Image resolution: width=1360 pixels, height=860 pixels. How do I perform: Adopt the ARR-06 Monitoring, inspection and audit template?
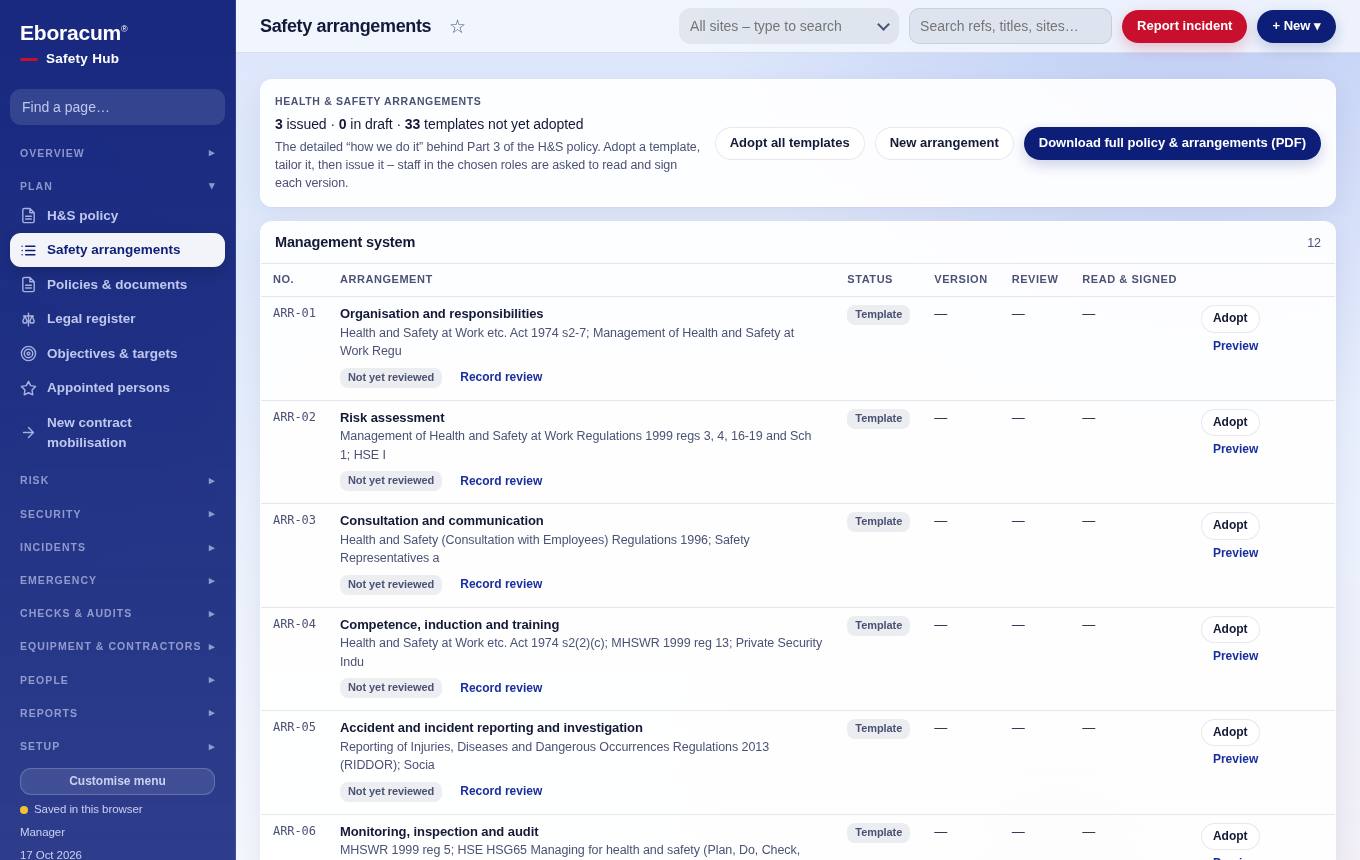pyautogui.click(x=1230, y=836)
